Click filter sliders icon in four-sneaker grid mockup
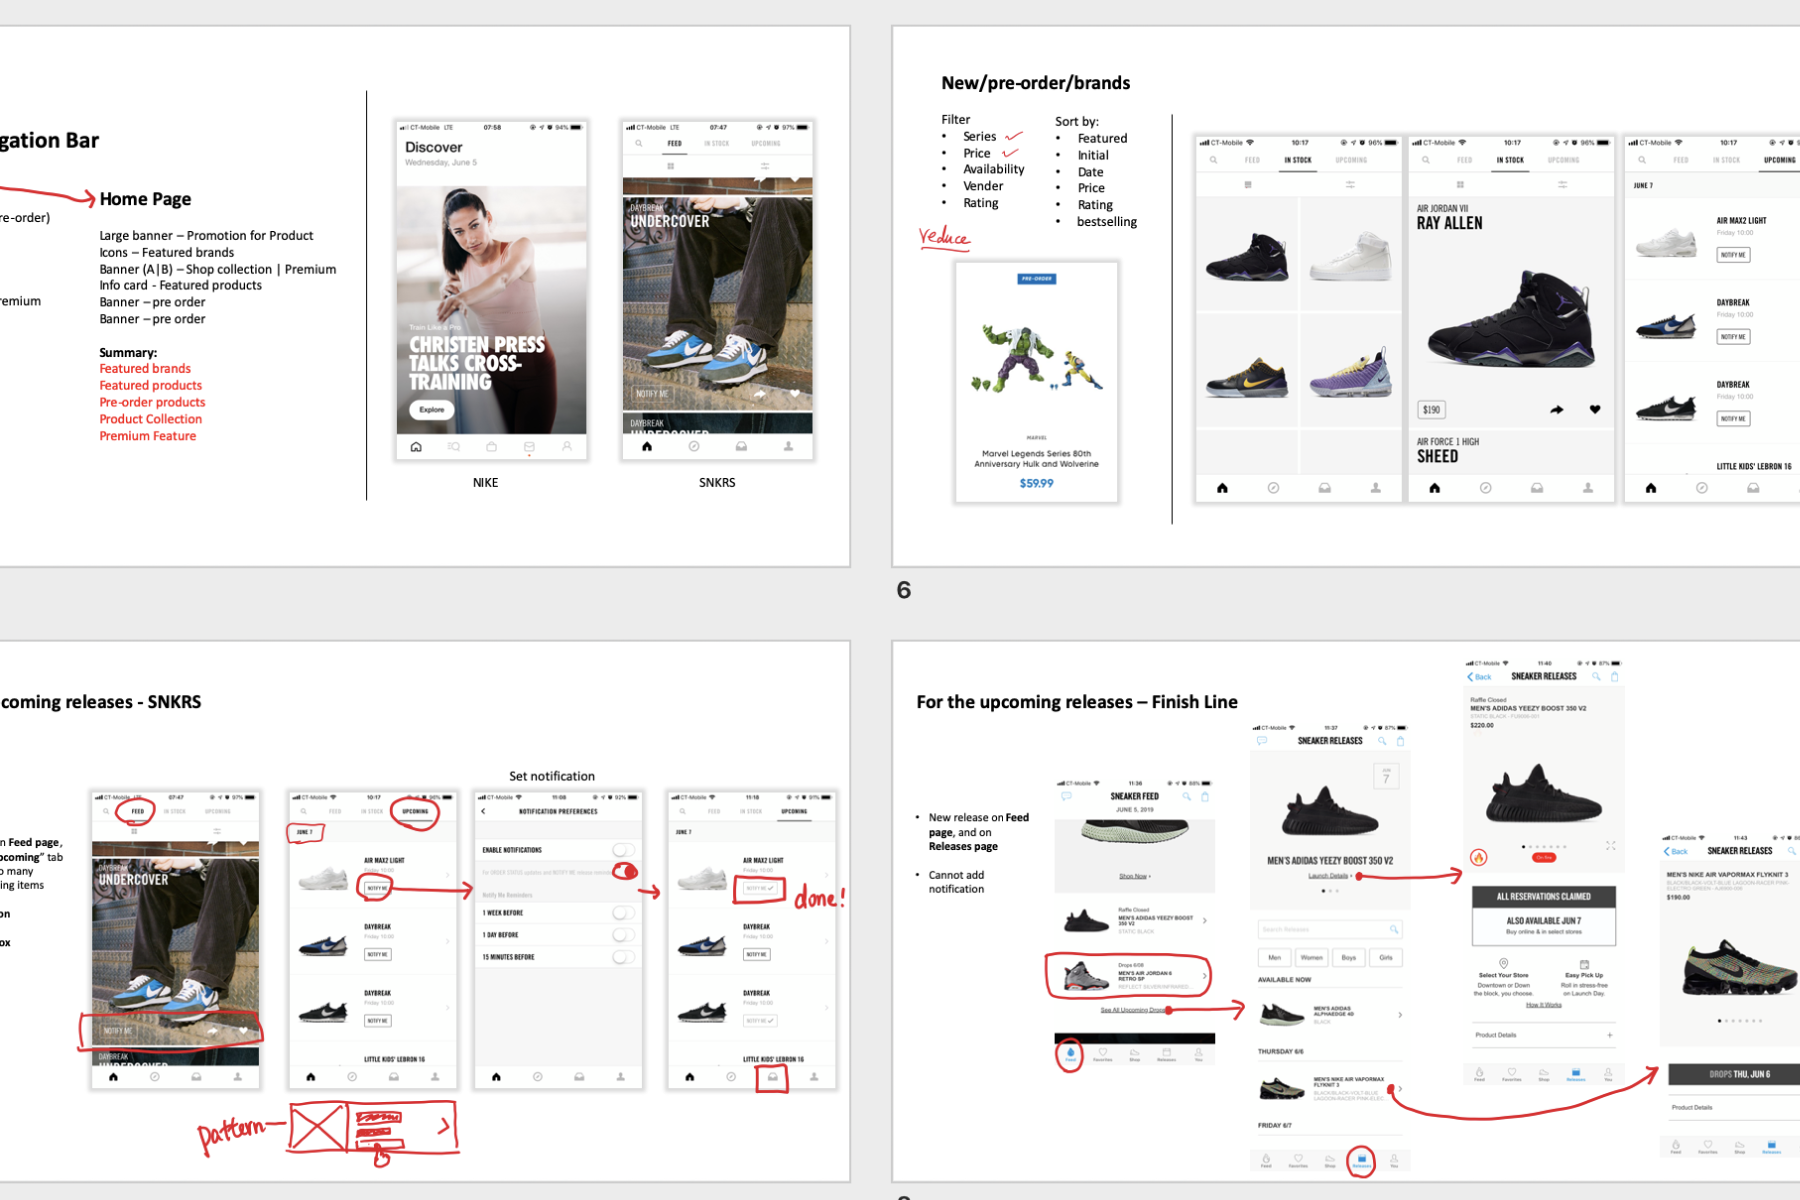The width and height of the screenshot is (1800, 1200). (1350, 185)
